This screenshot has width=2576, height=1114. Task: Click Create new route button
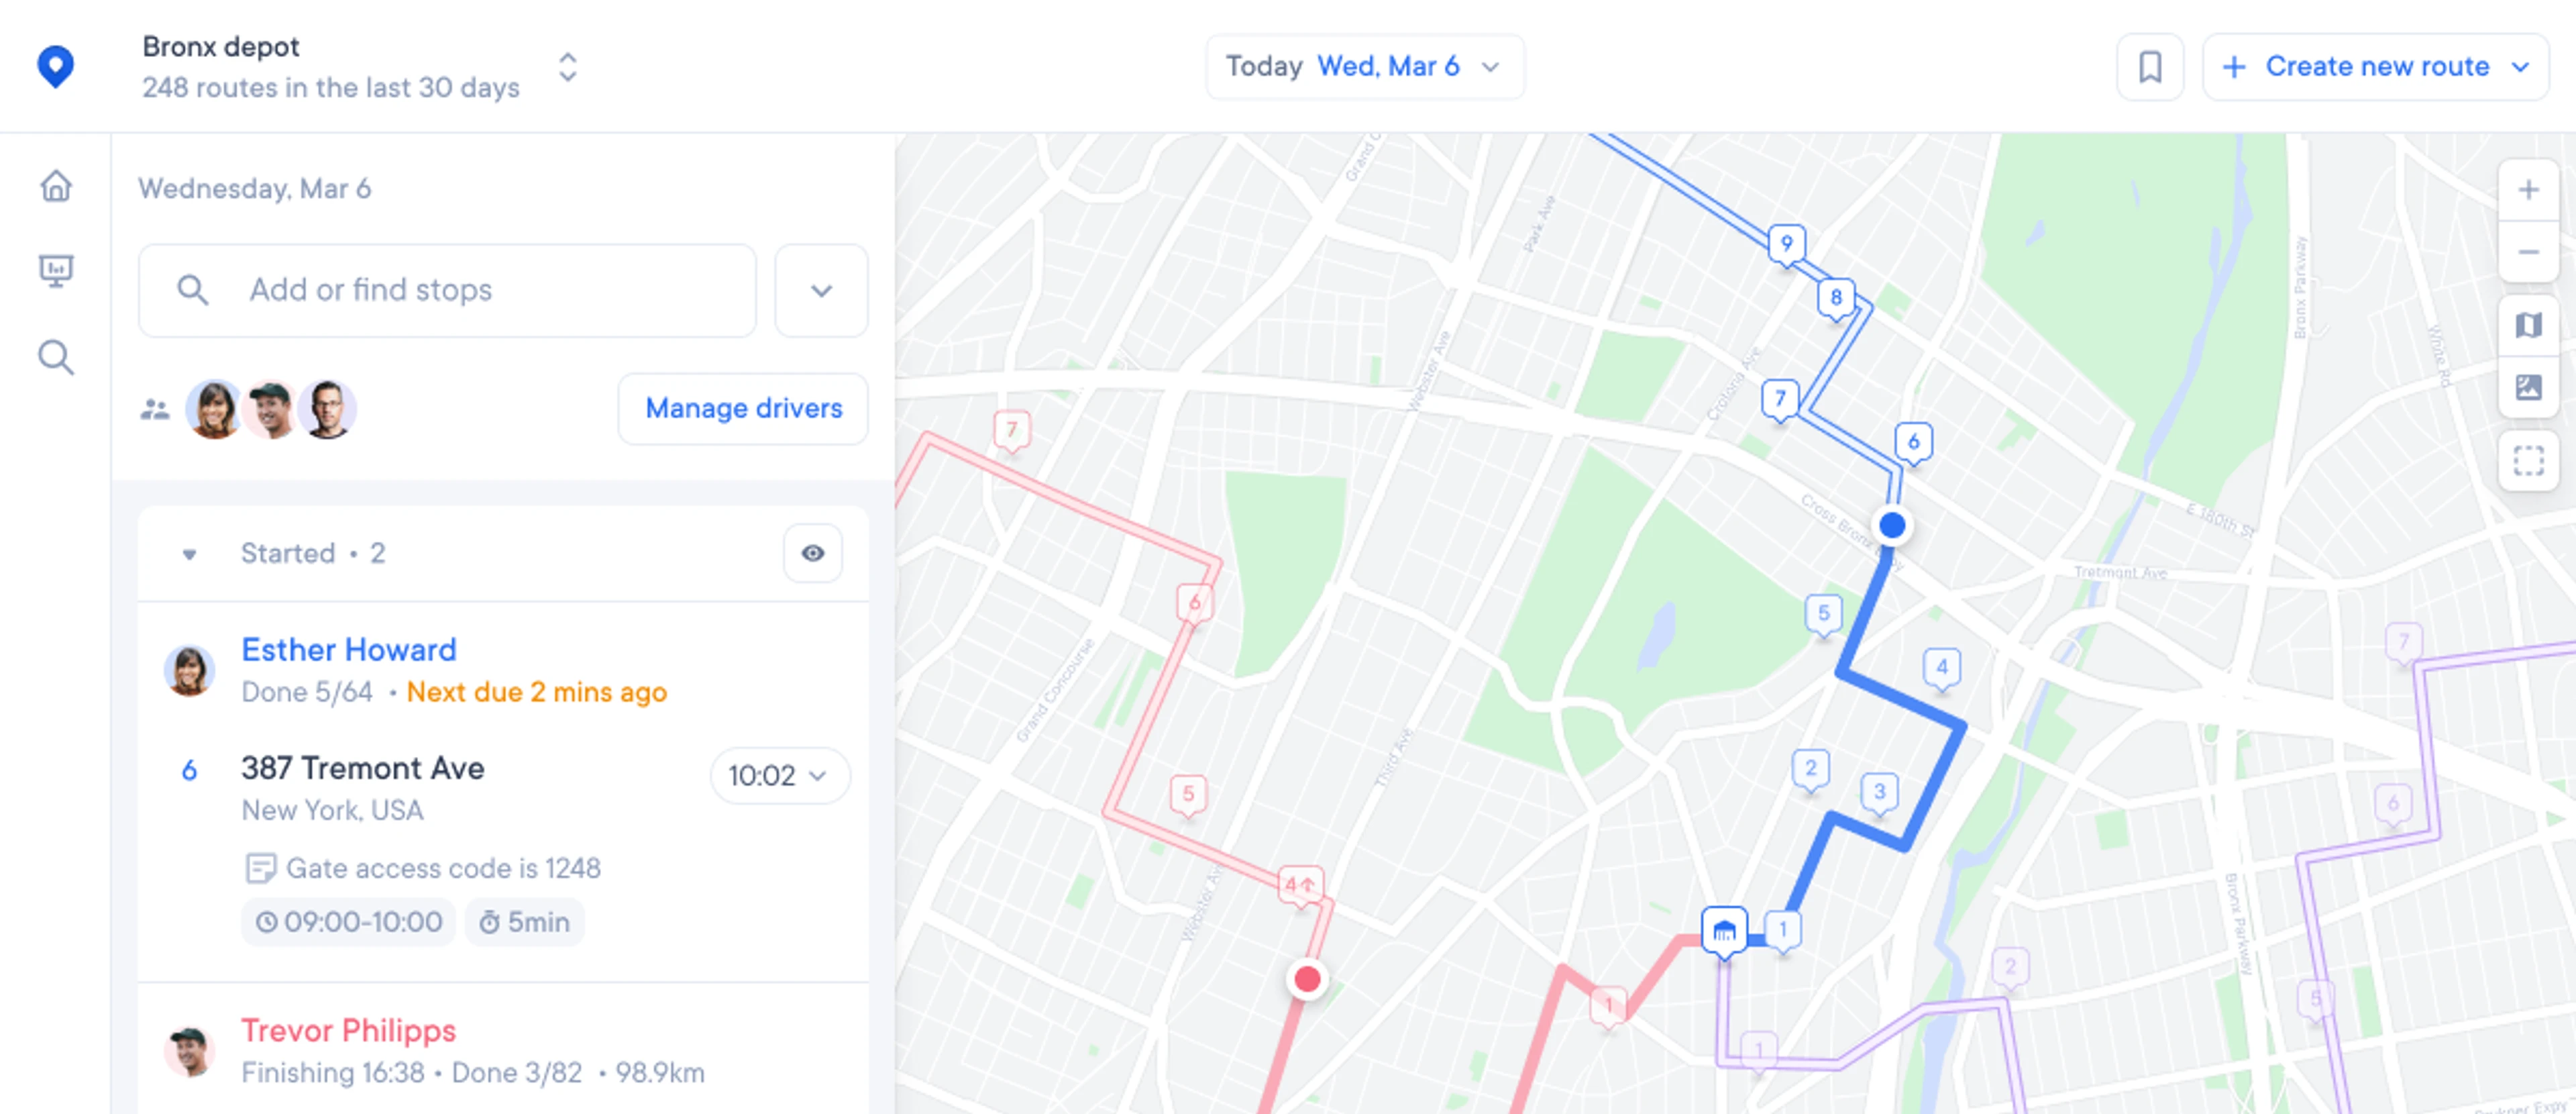tap(2375, 66)
